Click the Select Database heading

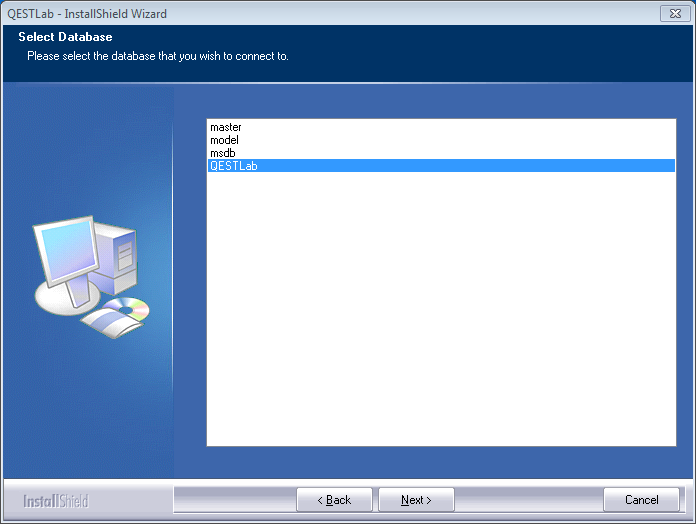click(65, 38)
